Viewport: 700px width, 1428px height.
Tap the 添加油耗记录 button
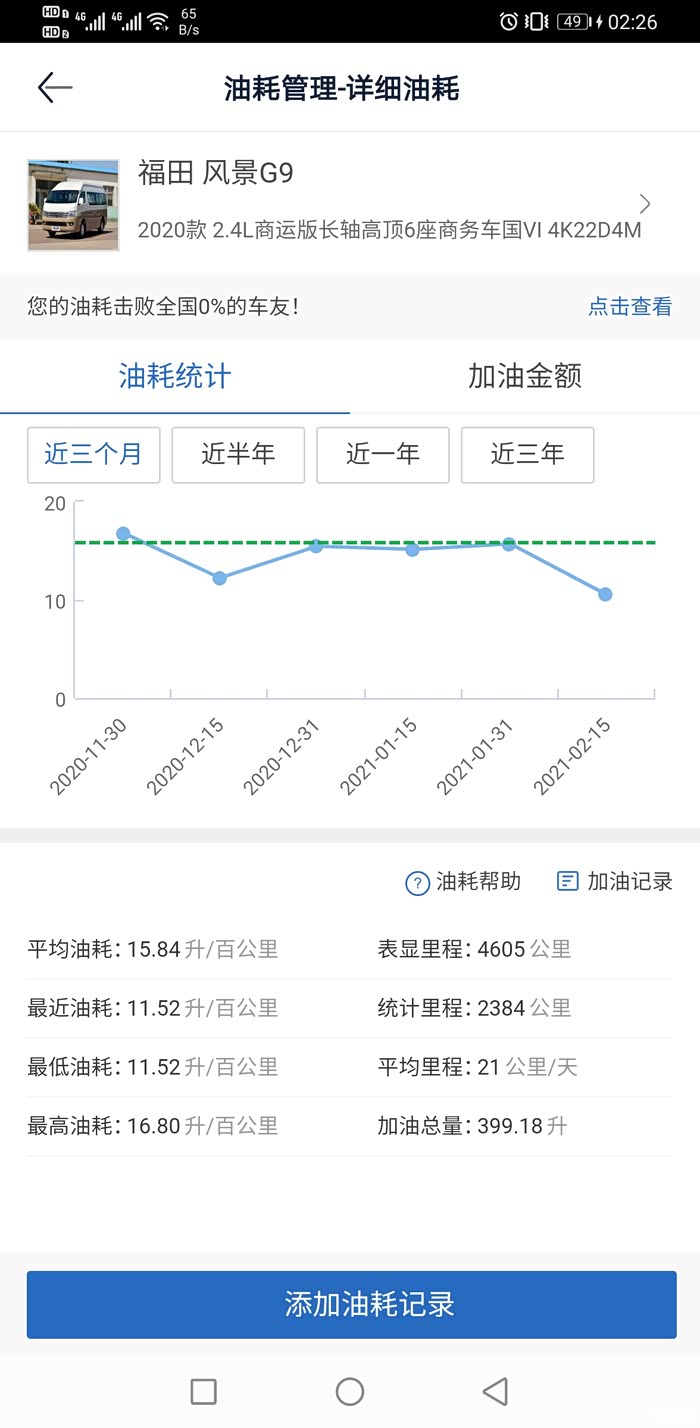pyautogui.click(x=351, y=1304)
